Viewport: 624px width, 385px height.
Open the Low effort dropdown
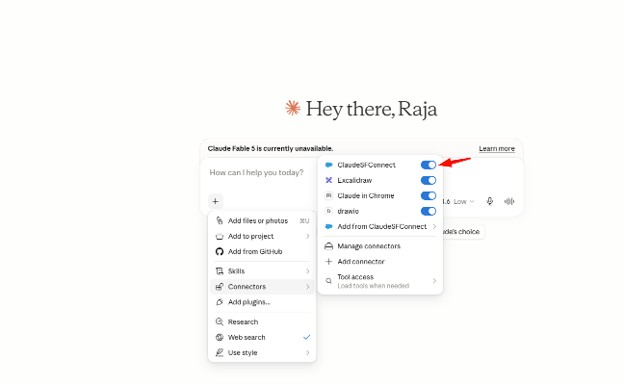pyautogui.click(x=464, y=201)
